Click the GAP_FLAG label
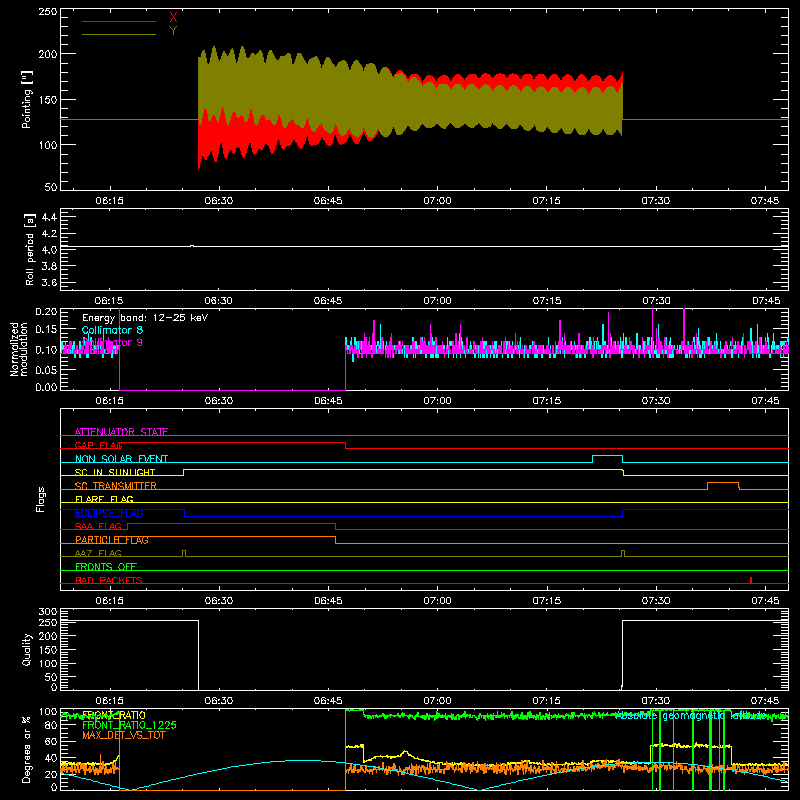Image resolution: width=800 pixels, height=800 pixels. 99,445
